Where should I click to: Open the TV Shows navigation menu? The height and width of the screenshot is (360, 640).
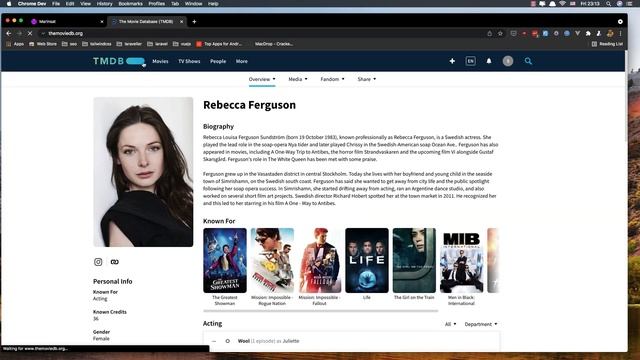(x=189, y=61)
